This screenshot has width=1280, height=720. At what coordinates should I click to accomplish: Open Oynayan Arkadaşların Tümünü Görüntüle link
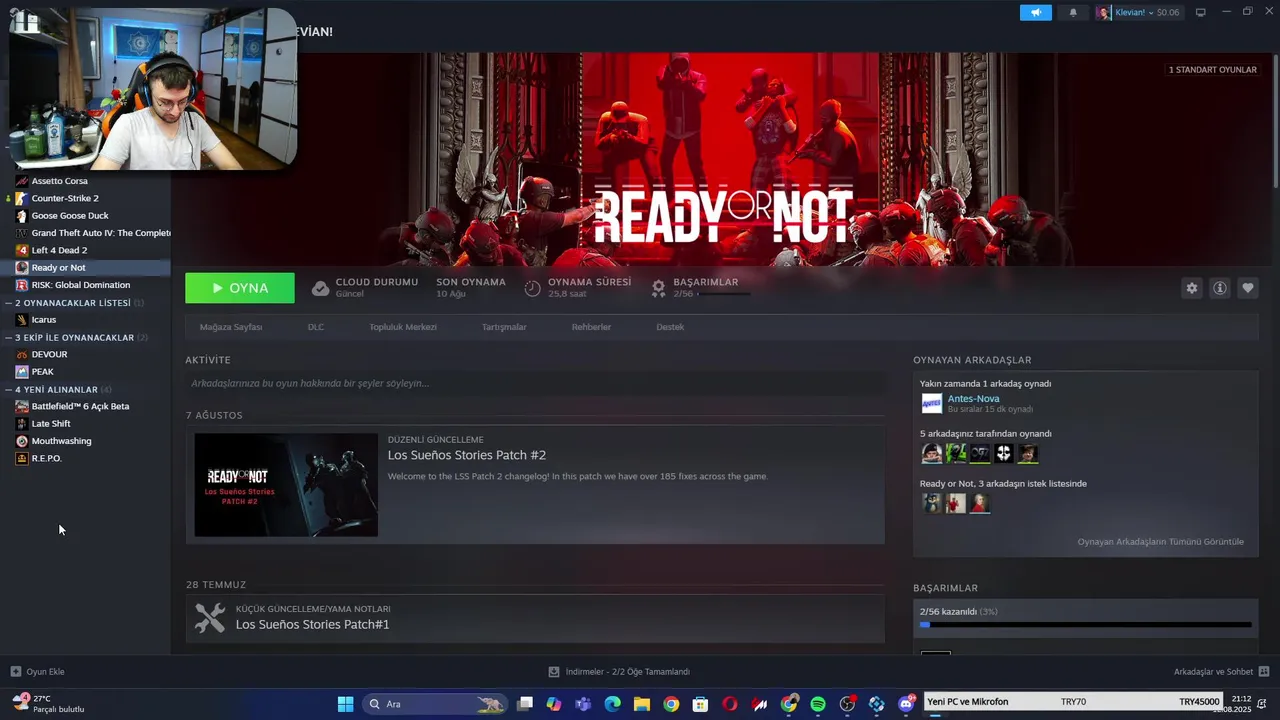tap(1160, 542)
